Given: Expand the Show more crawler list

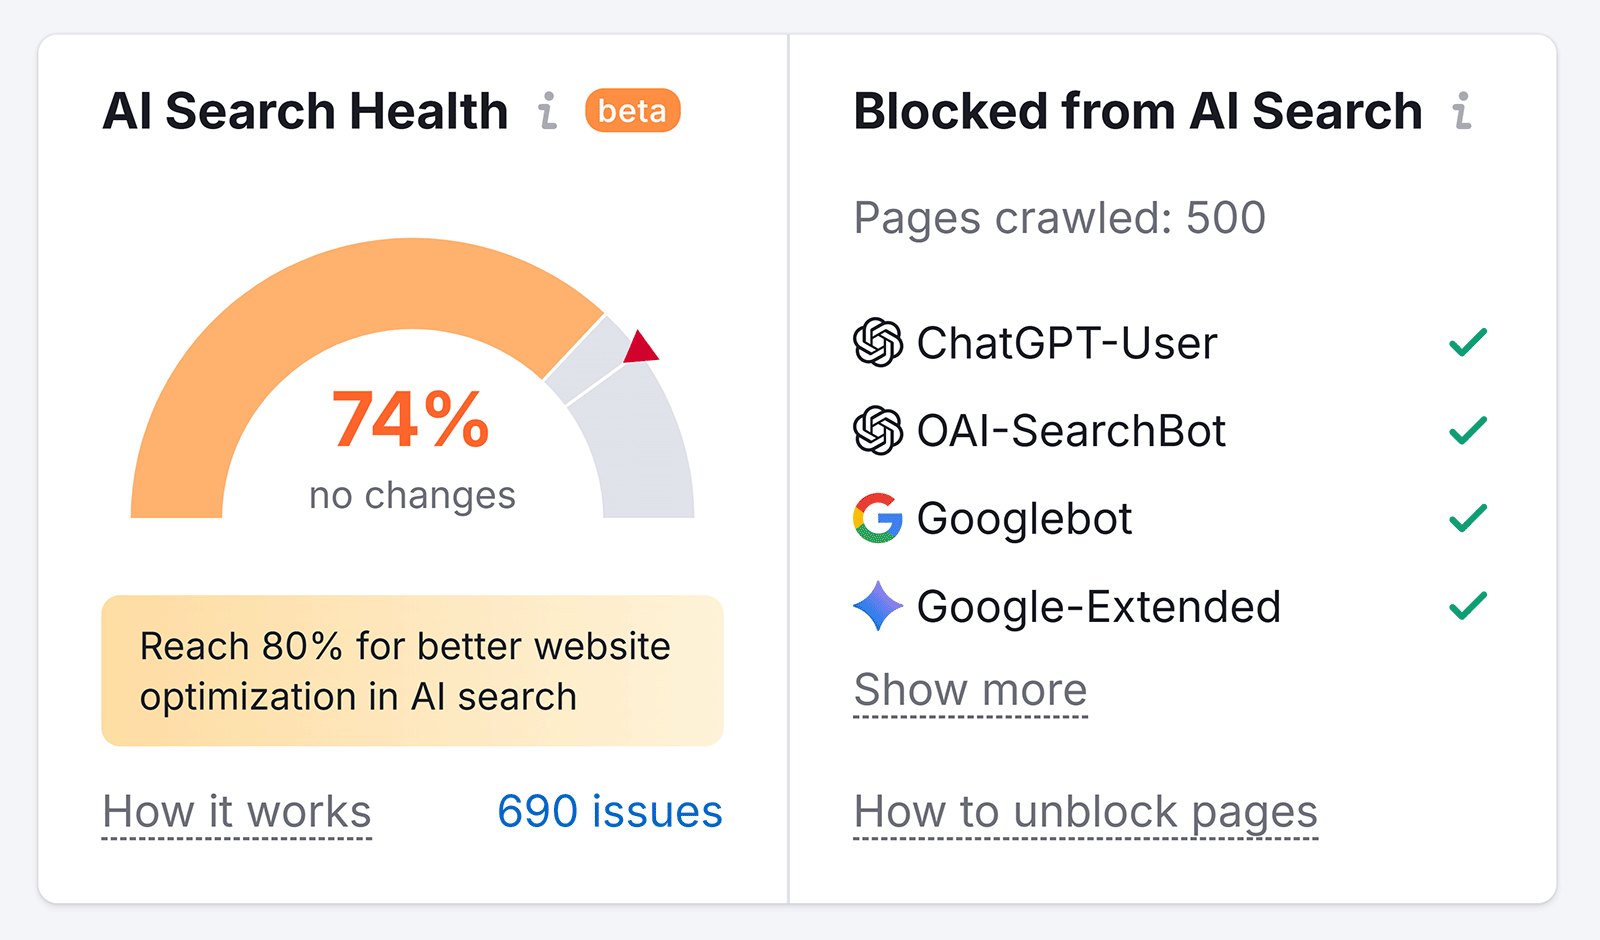Looking at the screenshot, I should tap(969, 690).
